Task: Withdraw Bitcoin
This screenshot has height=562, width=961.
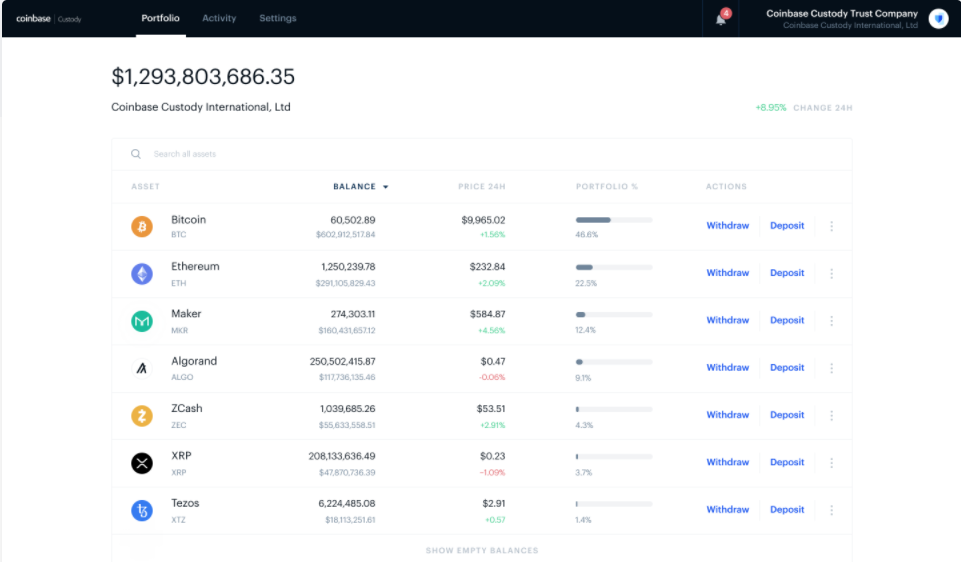Action: [727, 226]
